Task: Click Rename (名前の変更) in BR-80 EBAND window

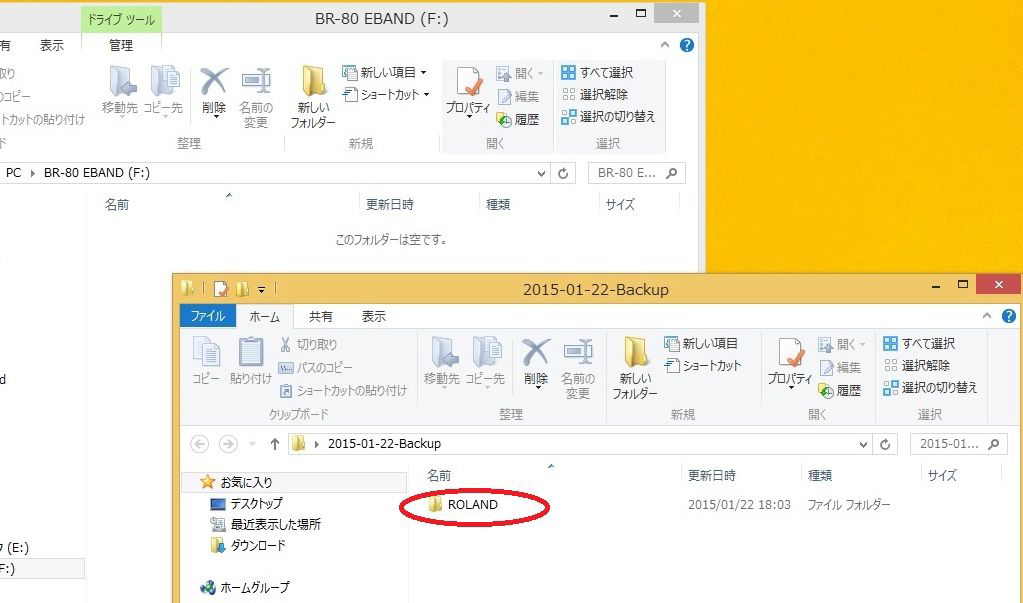Action: (256, 98)
